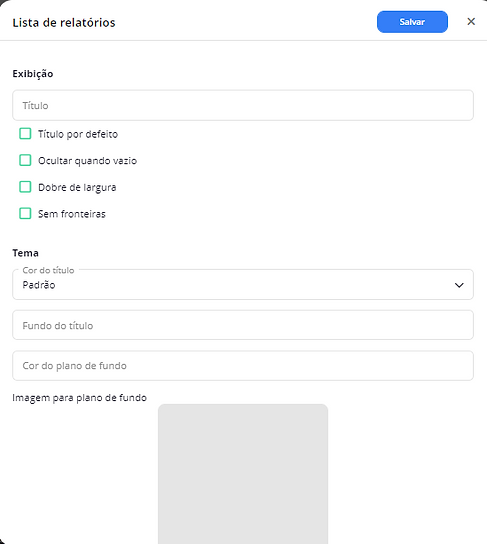Screen dimensions: 487x544
Task: Select the Fundo do título field
Action: [x=243, y=325]
